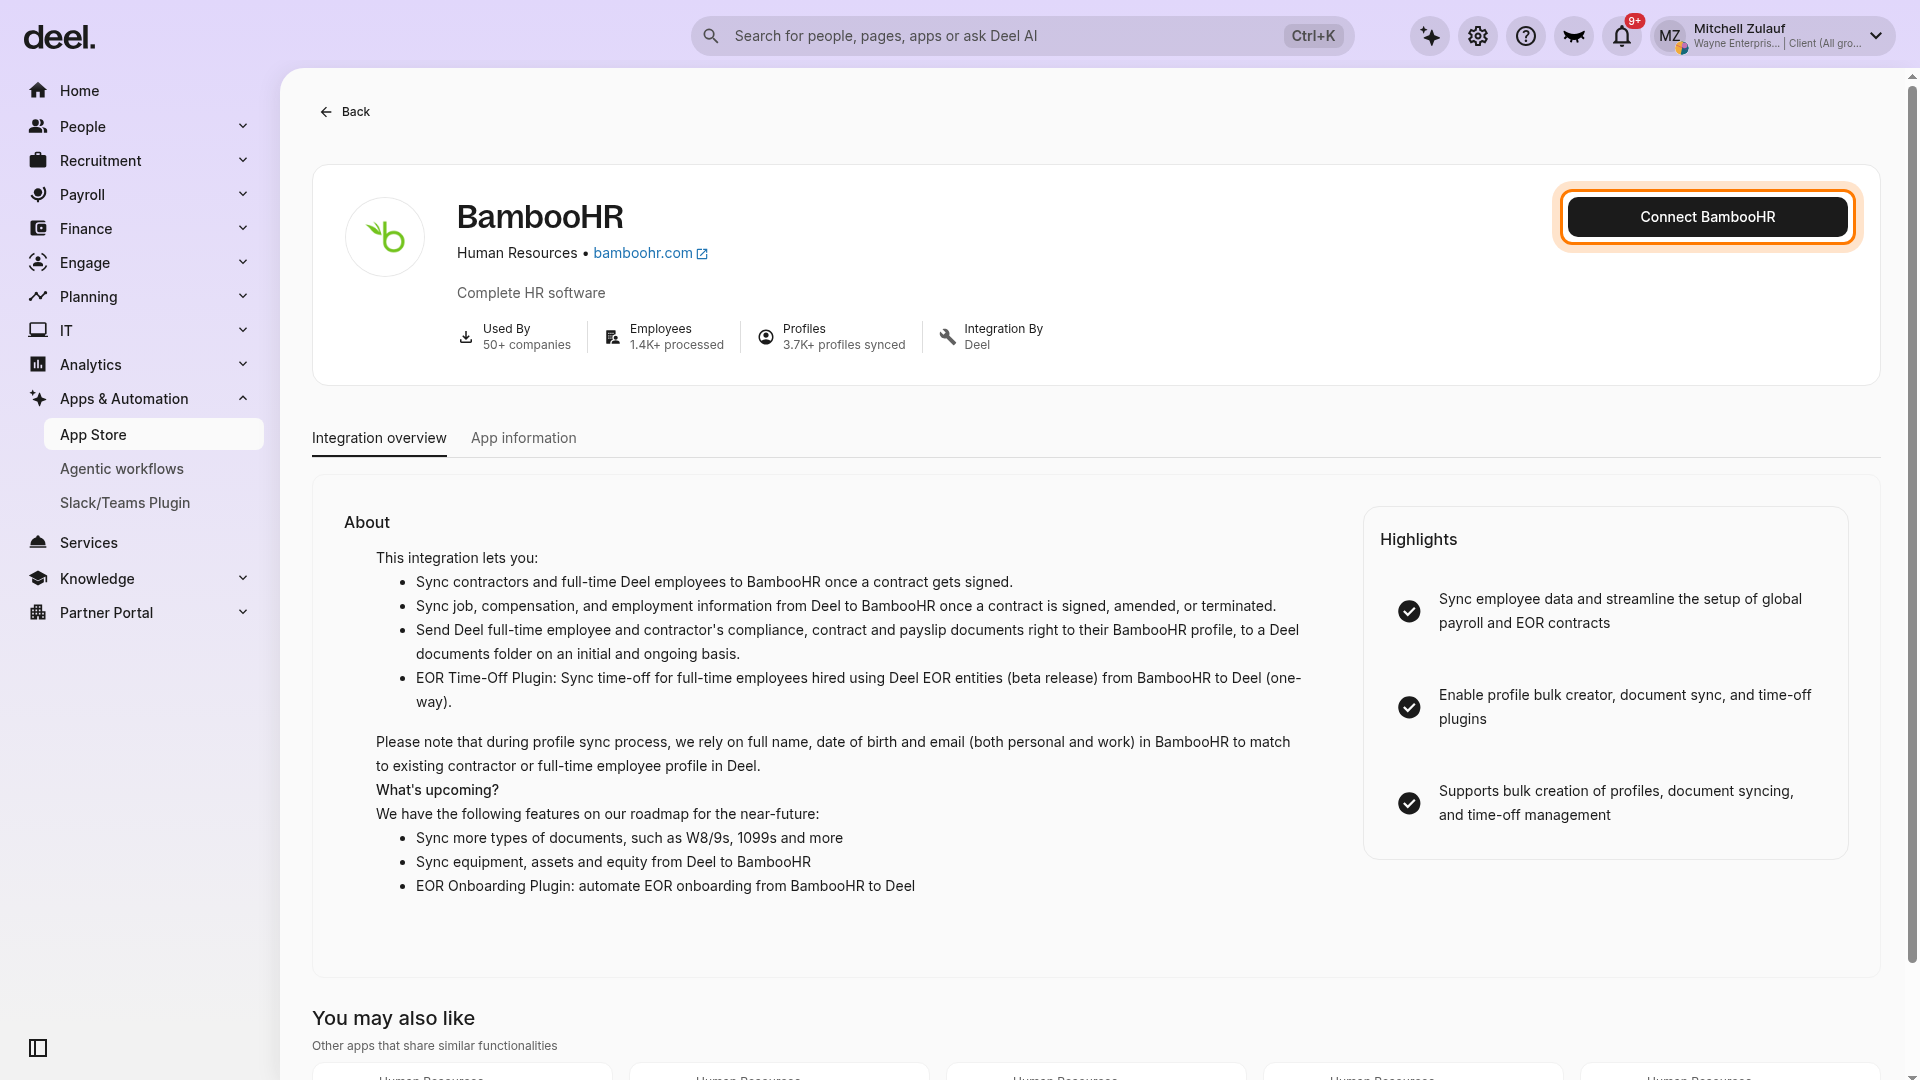The height and width of the screenshot is (1080, 1920).
Task: Expand the Knowledge menu chevron
Action: point(243,578)
